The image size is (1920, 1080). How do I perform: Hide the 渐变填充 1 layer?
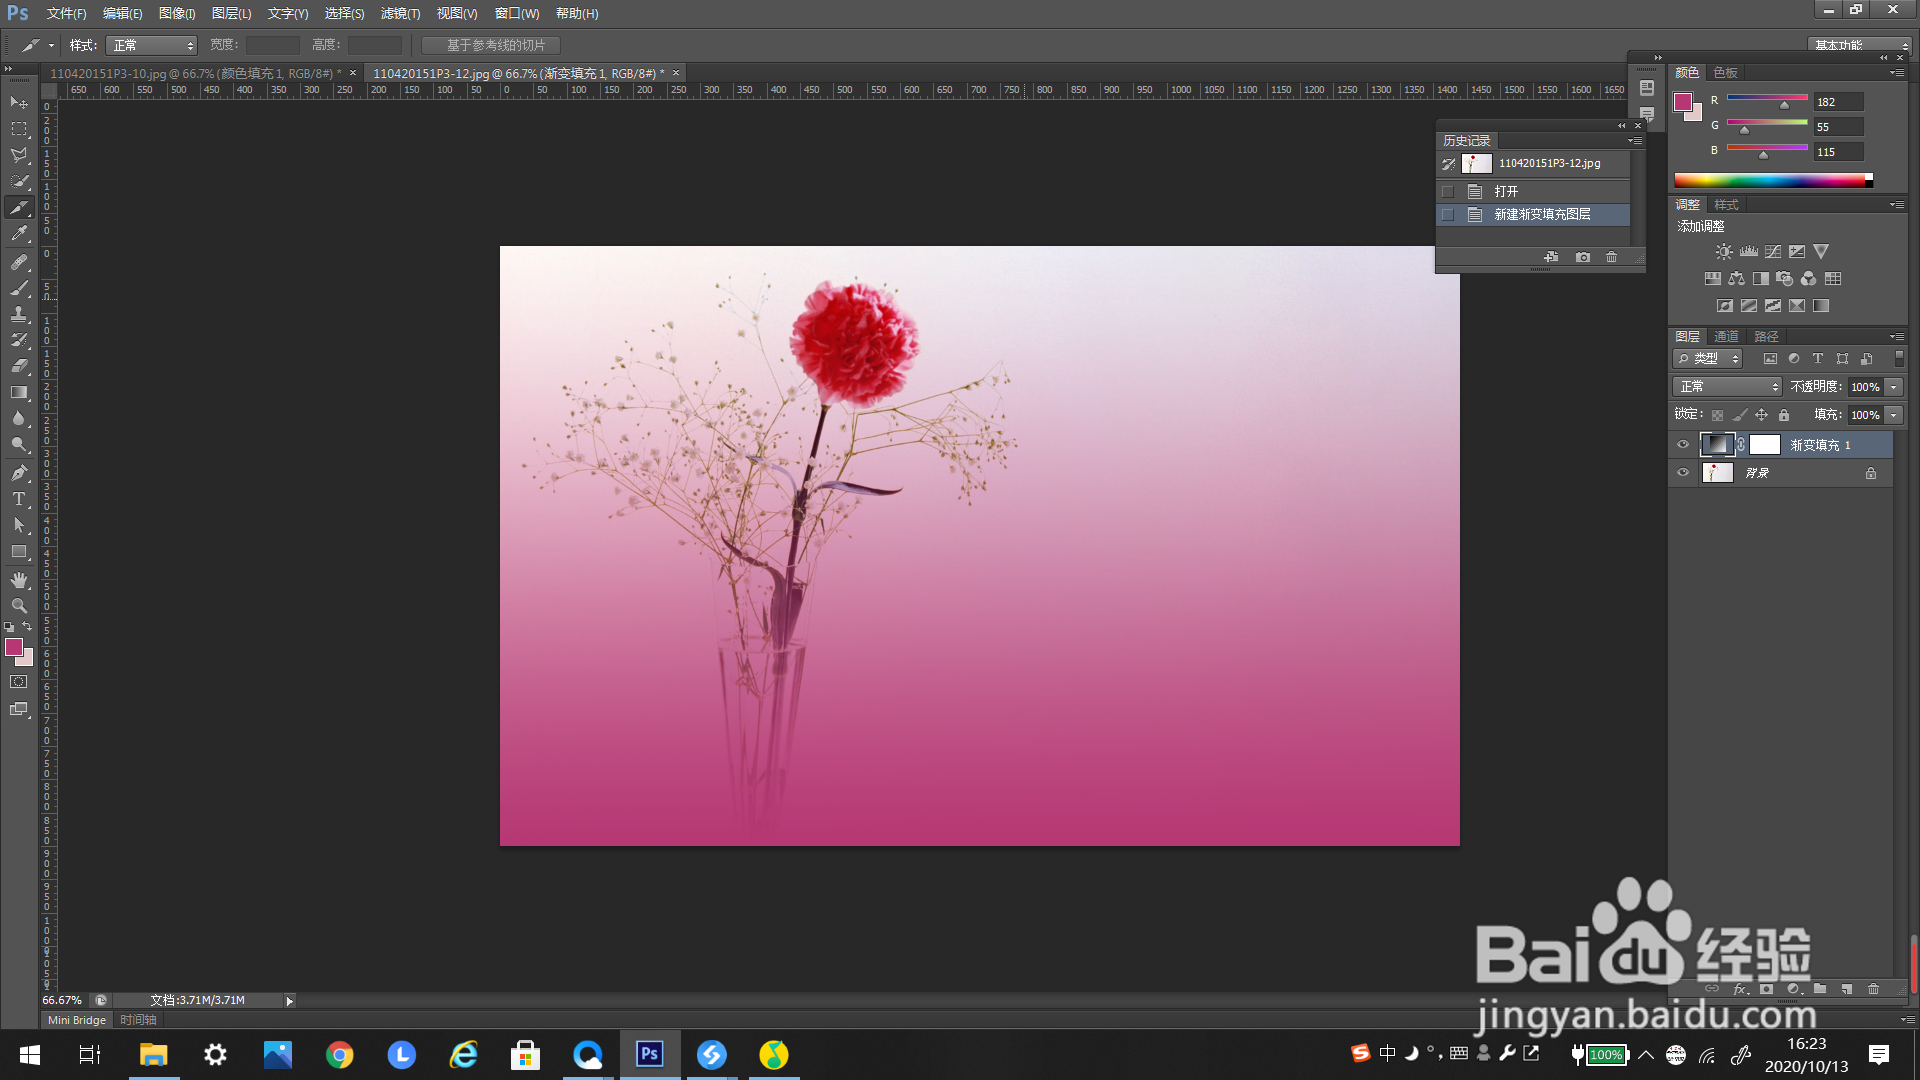[1683, 445]
